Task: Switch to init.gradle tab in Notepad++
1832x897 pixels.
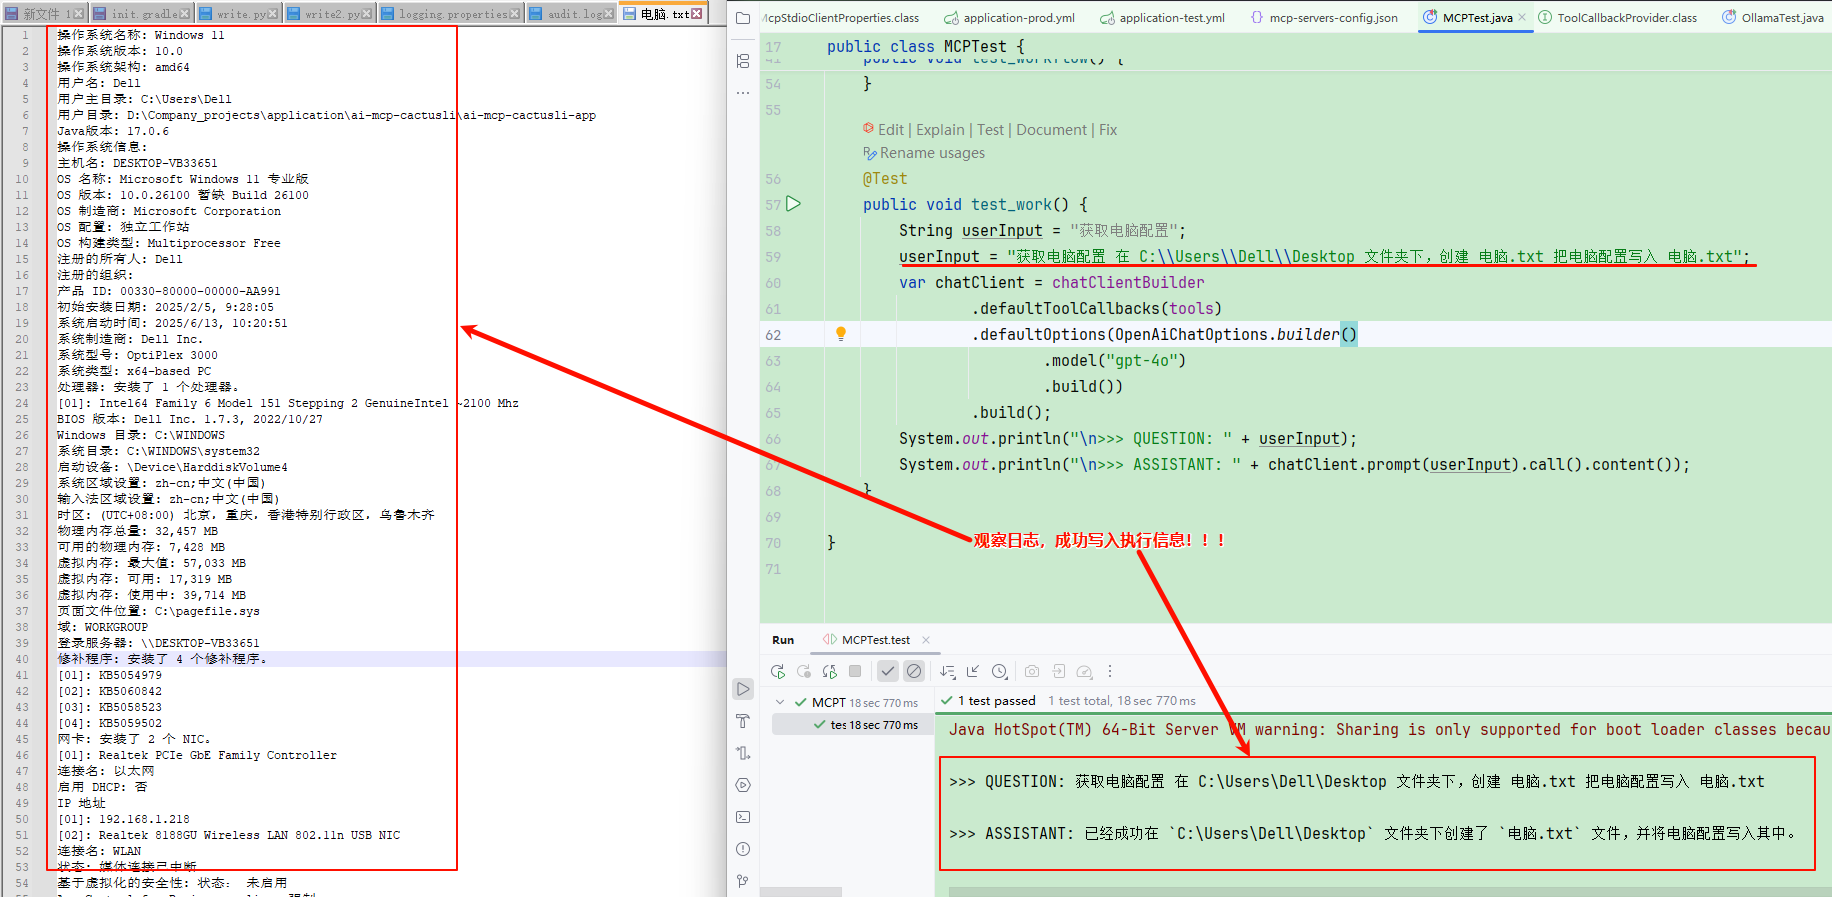Action: pyautogui.click(x=141, y=14)
